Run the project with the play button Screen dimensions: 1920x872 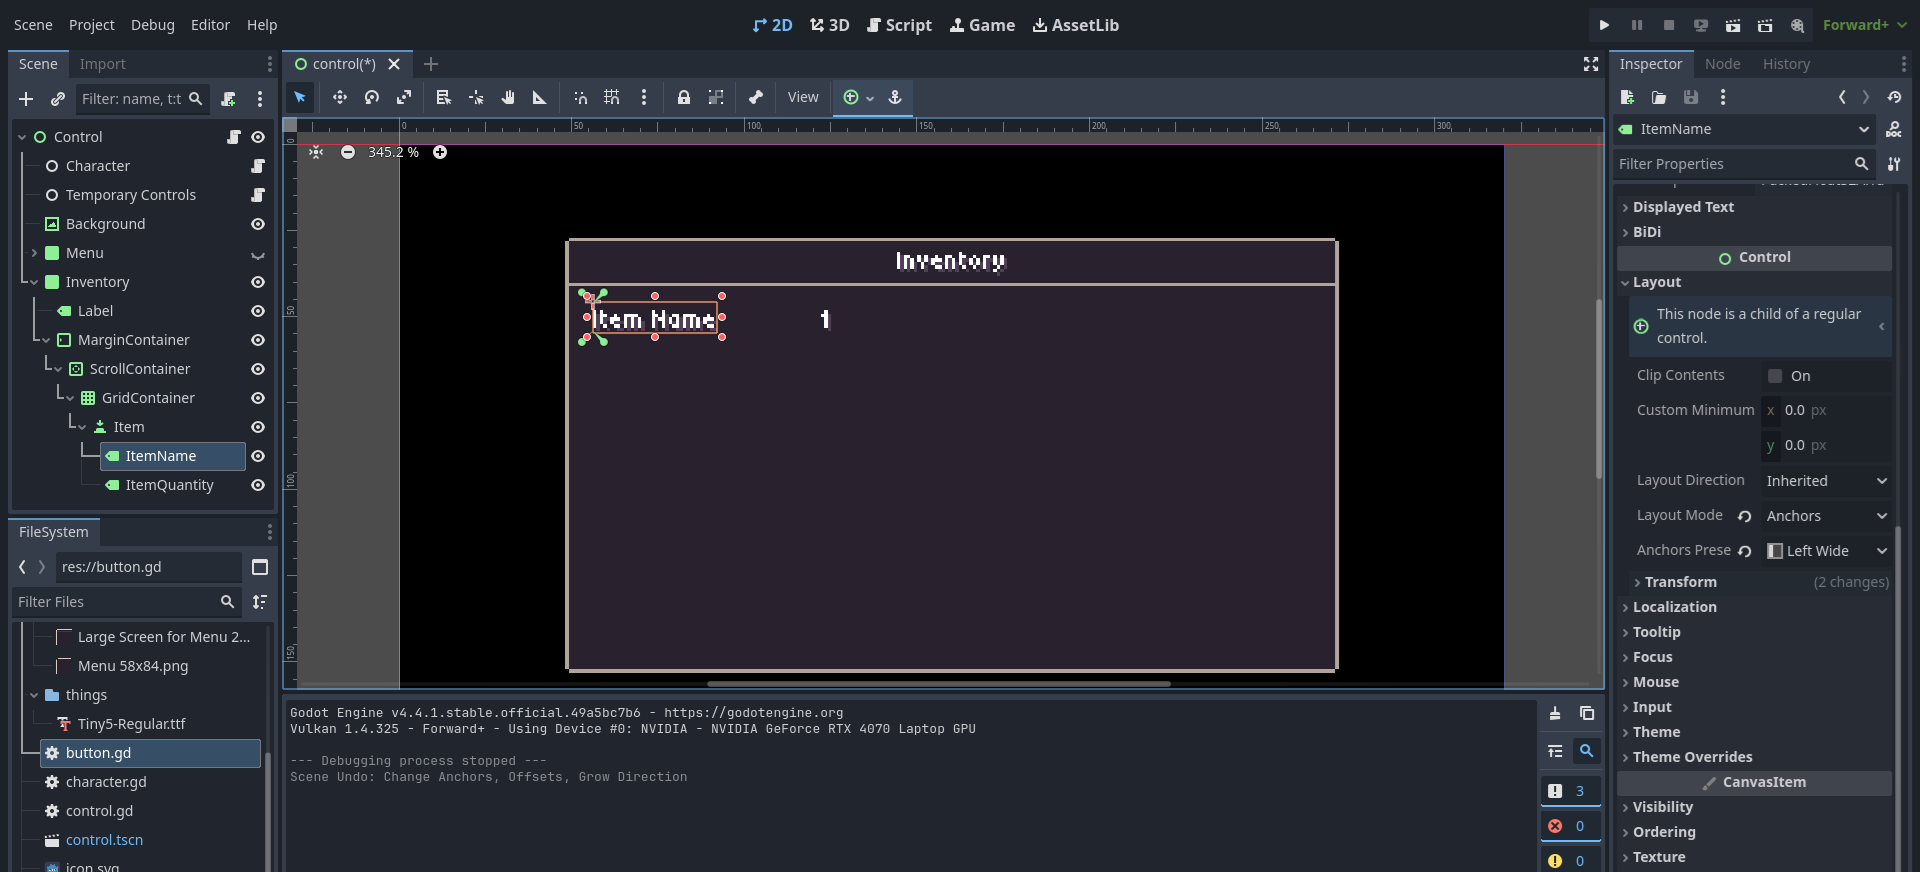(x=1604, y=25)
